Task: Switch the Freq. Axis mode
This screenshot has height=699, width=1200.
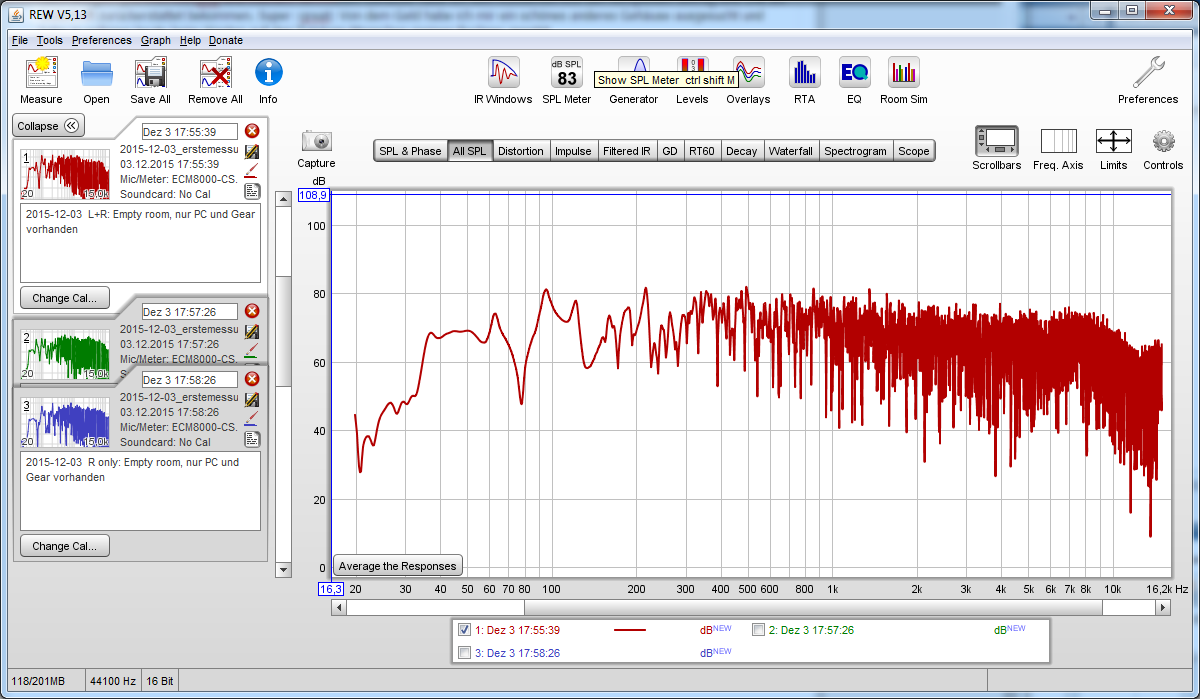Action: [1058, 141]
